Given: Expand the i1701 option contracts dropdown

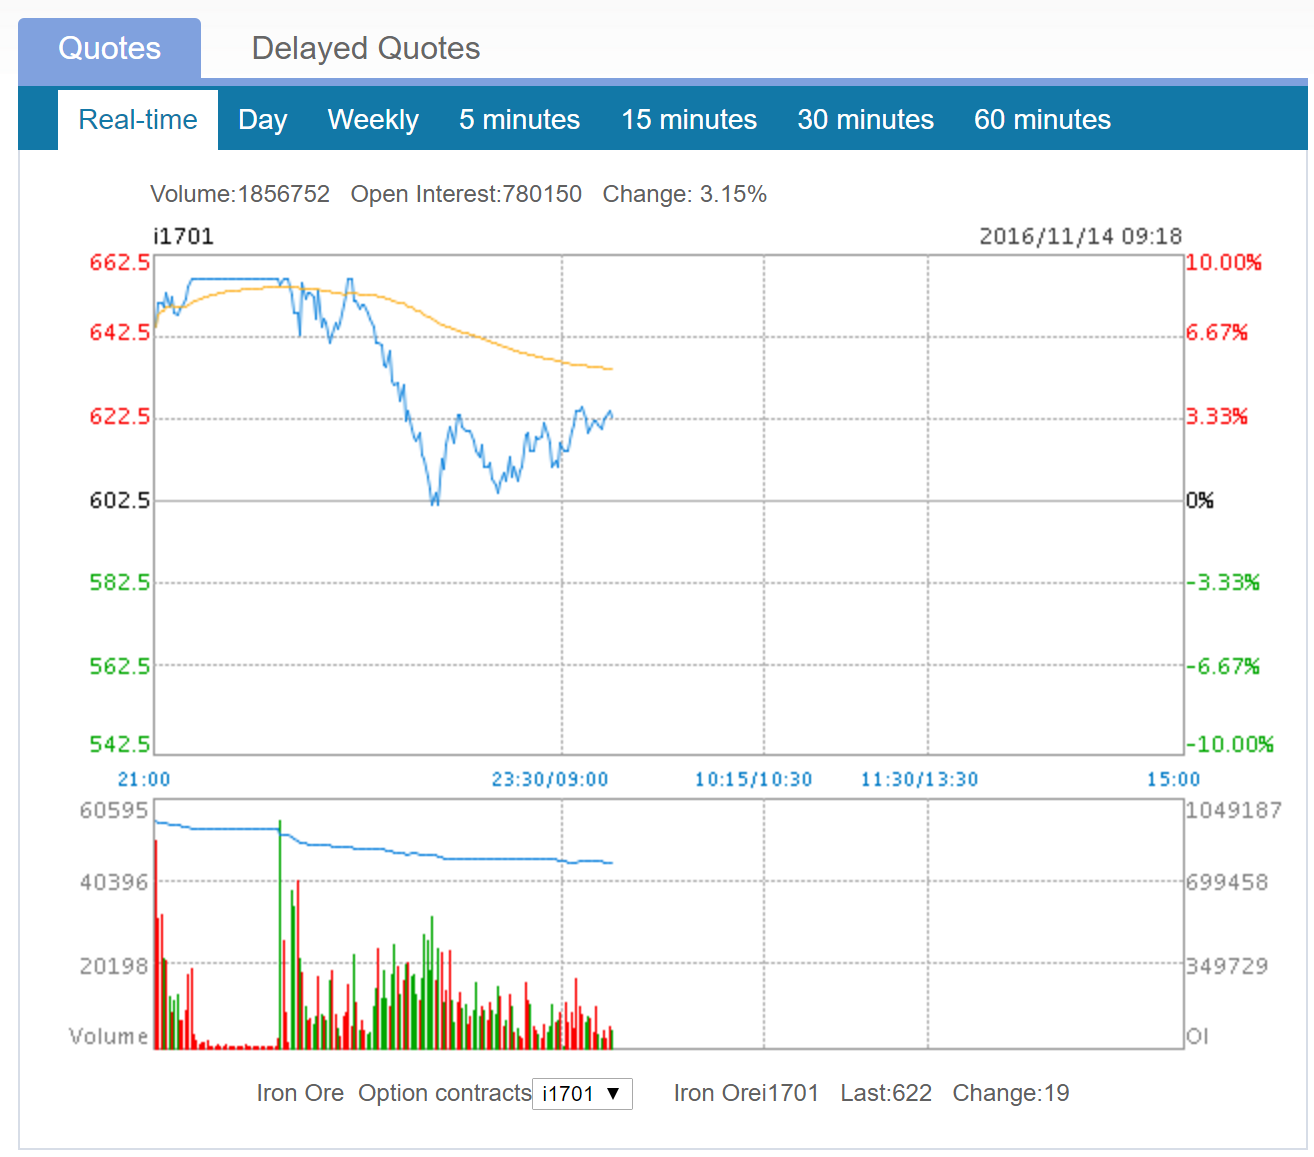Looking at the screenshot, I should [582, 1094].
